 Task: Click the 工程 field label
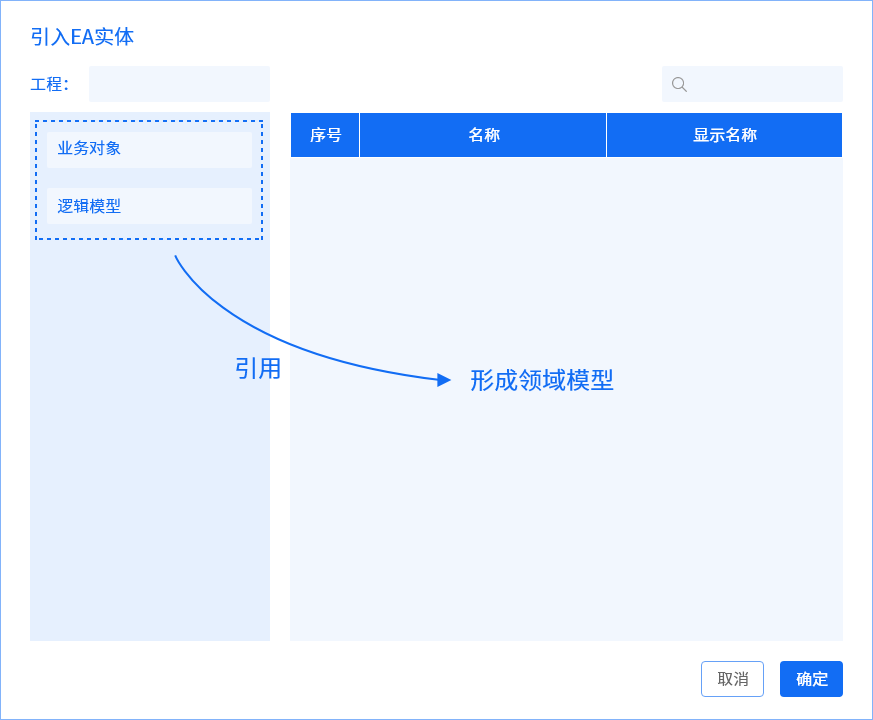coord(49,85)
